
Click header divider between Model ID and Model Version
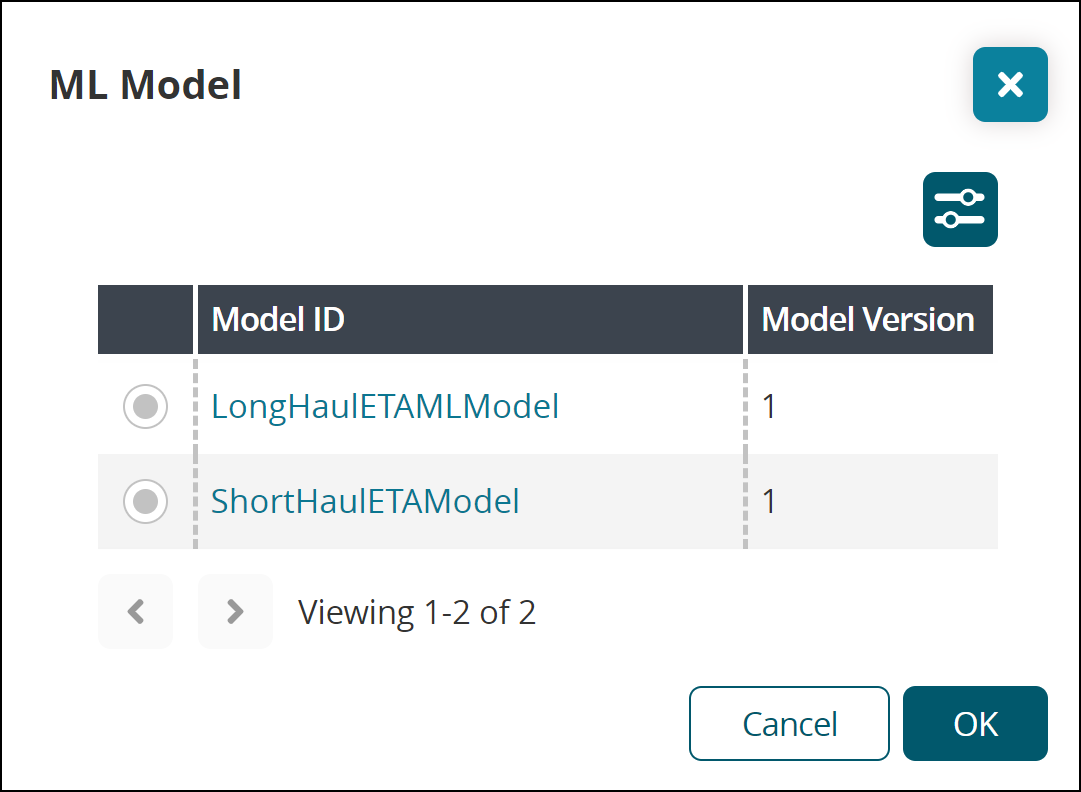coord(746,320)
